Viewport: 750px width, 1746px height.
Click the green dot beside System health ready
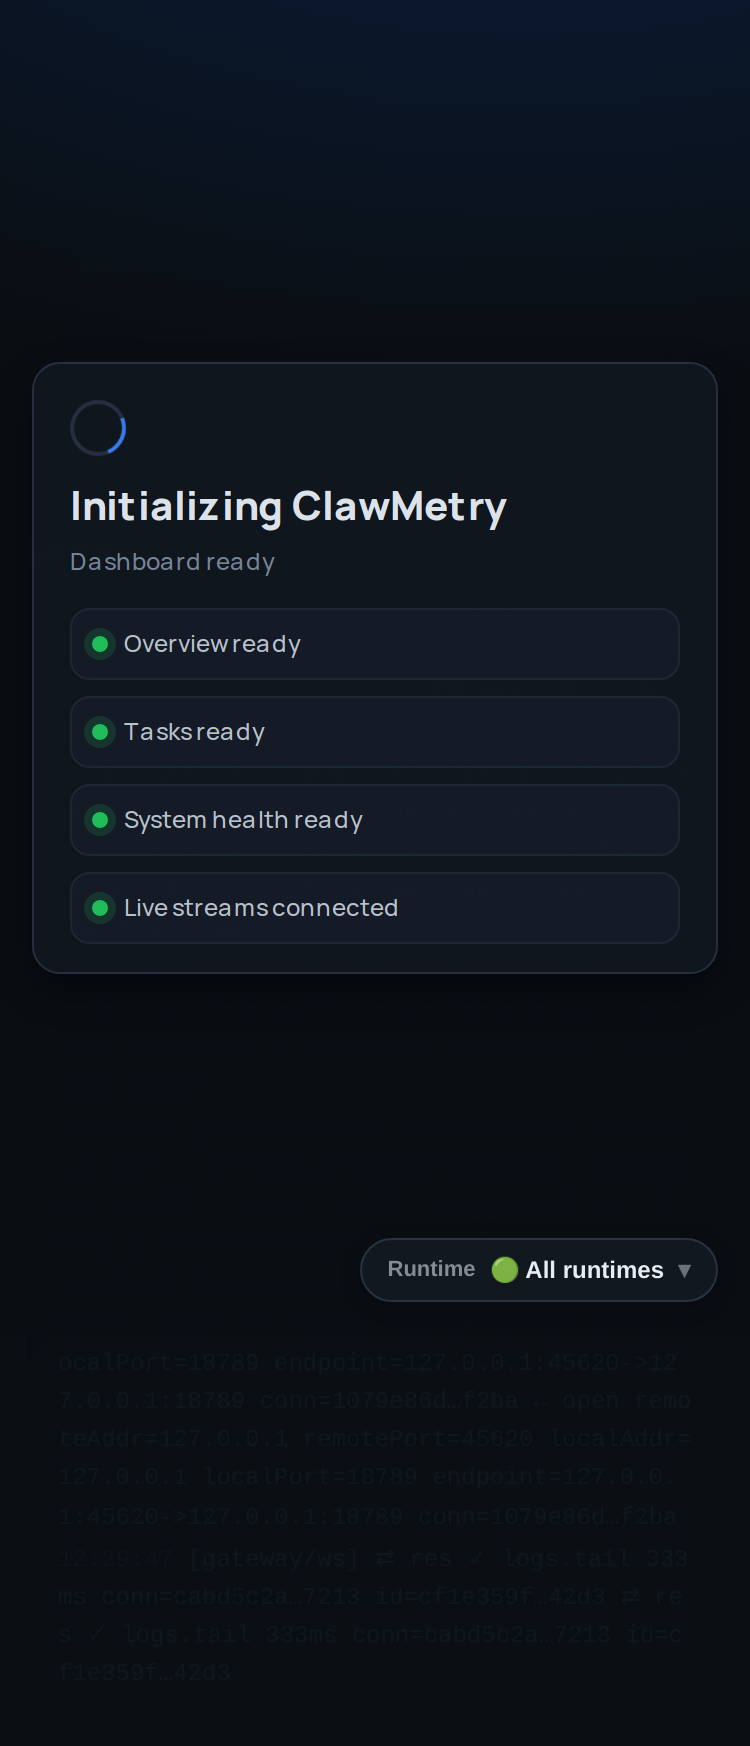[100, 820]
